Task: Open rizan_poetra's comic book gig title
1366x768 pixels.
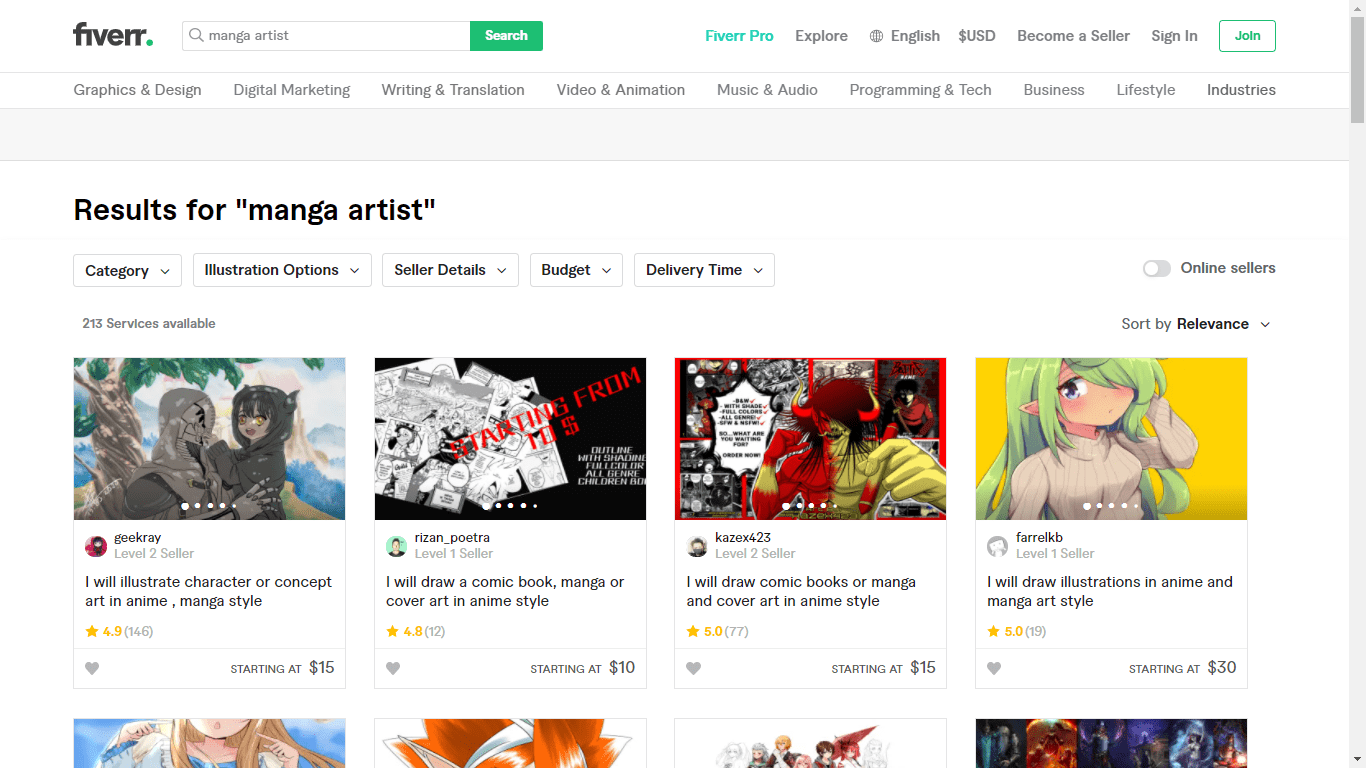Action: [x=505, y=591]
